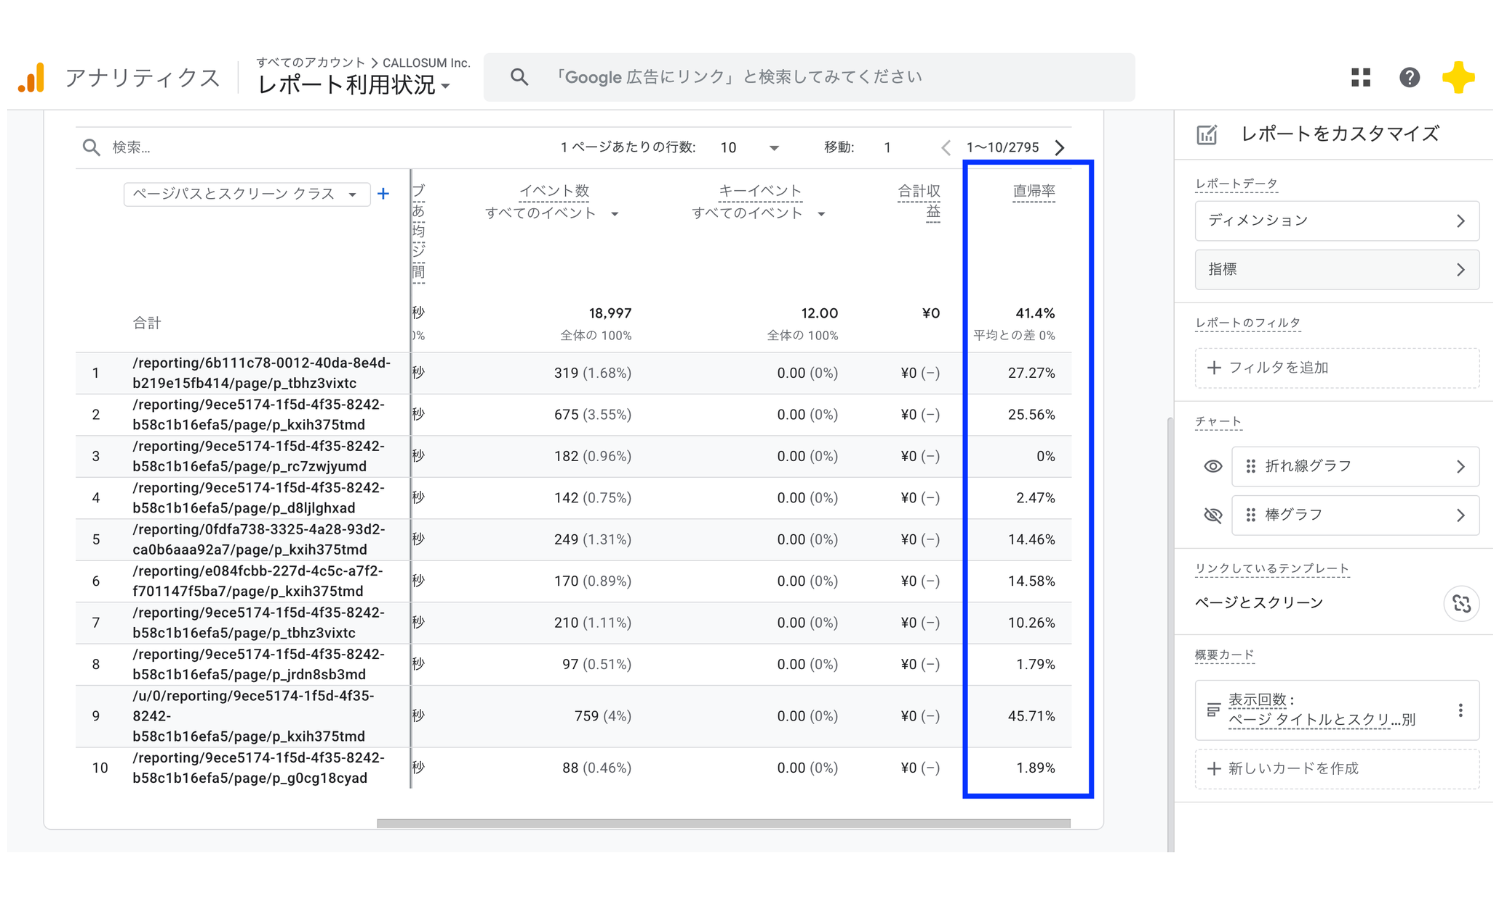The width and height of the screenshot is (1500, 900).
Task: Click the Google Analytics logo icon
Action: click(x=32, y=78)
